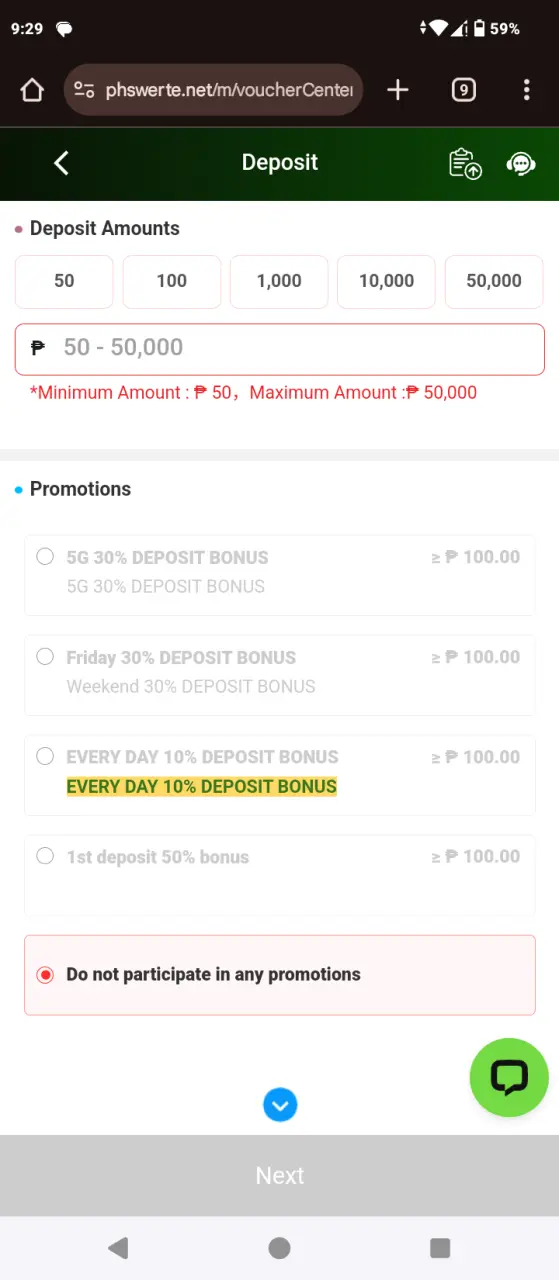Go back using the Deposit header arrow
This screenshot has width=559, height=1280.
[61, 163]
